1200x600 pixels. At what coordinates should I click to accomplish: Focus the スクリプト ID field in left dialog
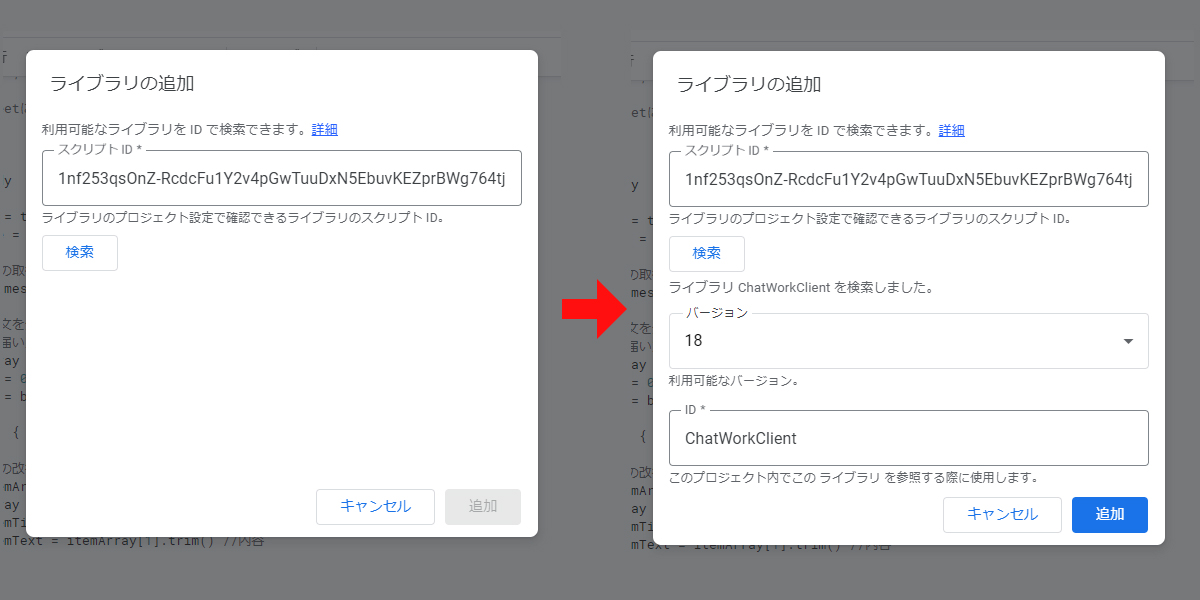point(282,178)
